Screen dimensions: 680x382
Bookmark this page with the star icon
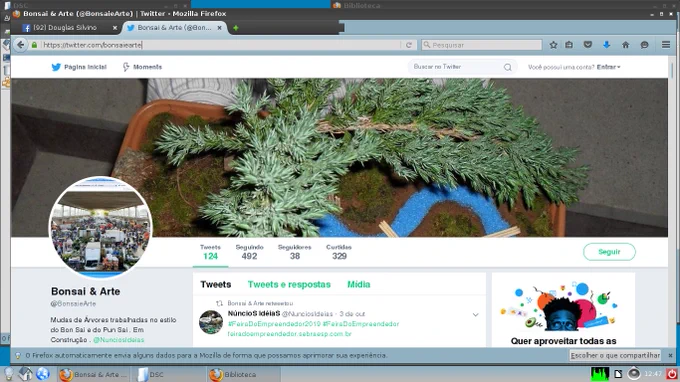pyautogui.click(x=553, y=45)
